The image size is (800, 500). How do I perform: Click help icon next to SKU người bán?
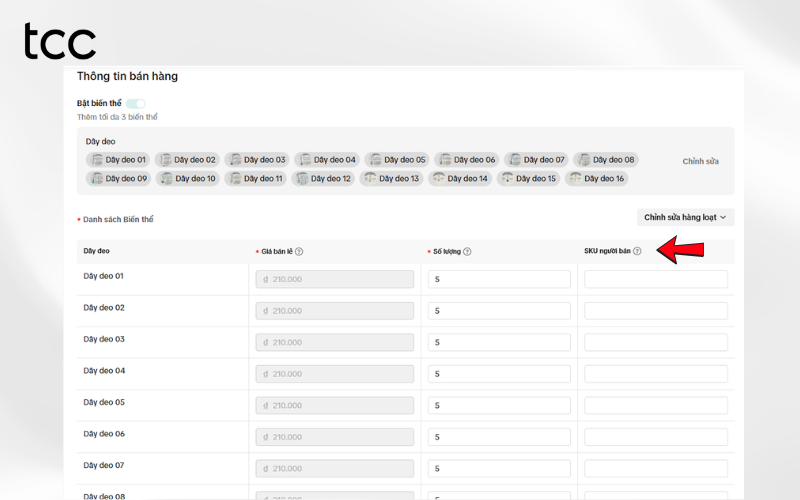pyautogui.click(x=637, y=251)
